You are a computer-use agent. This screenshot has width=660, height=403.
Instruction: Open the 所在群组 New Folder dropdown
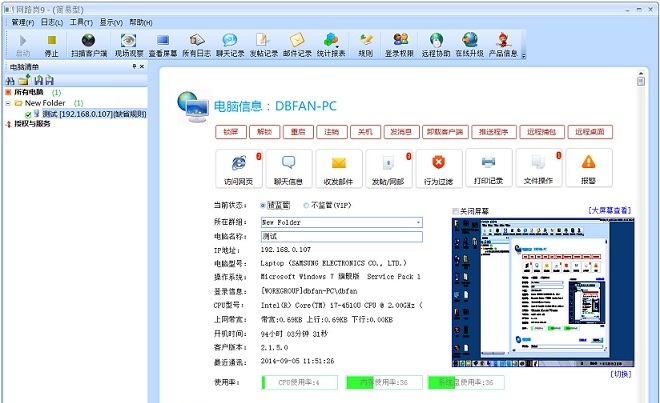pyautogui.click(x=417, y=222)
